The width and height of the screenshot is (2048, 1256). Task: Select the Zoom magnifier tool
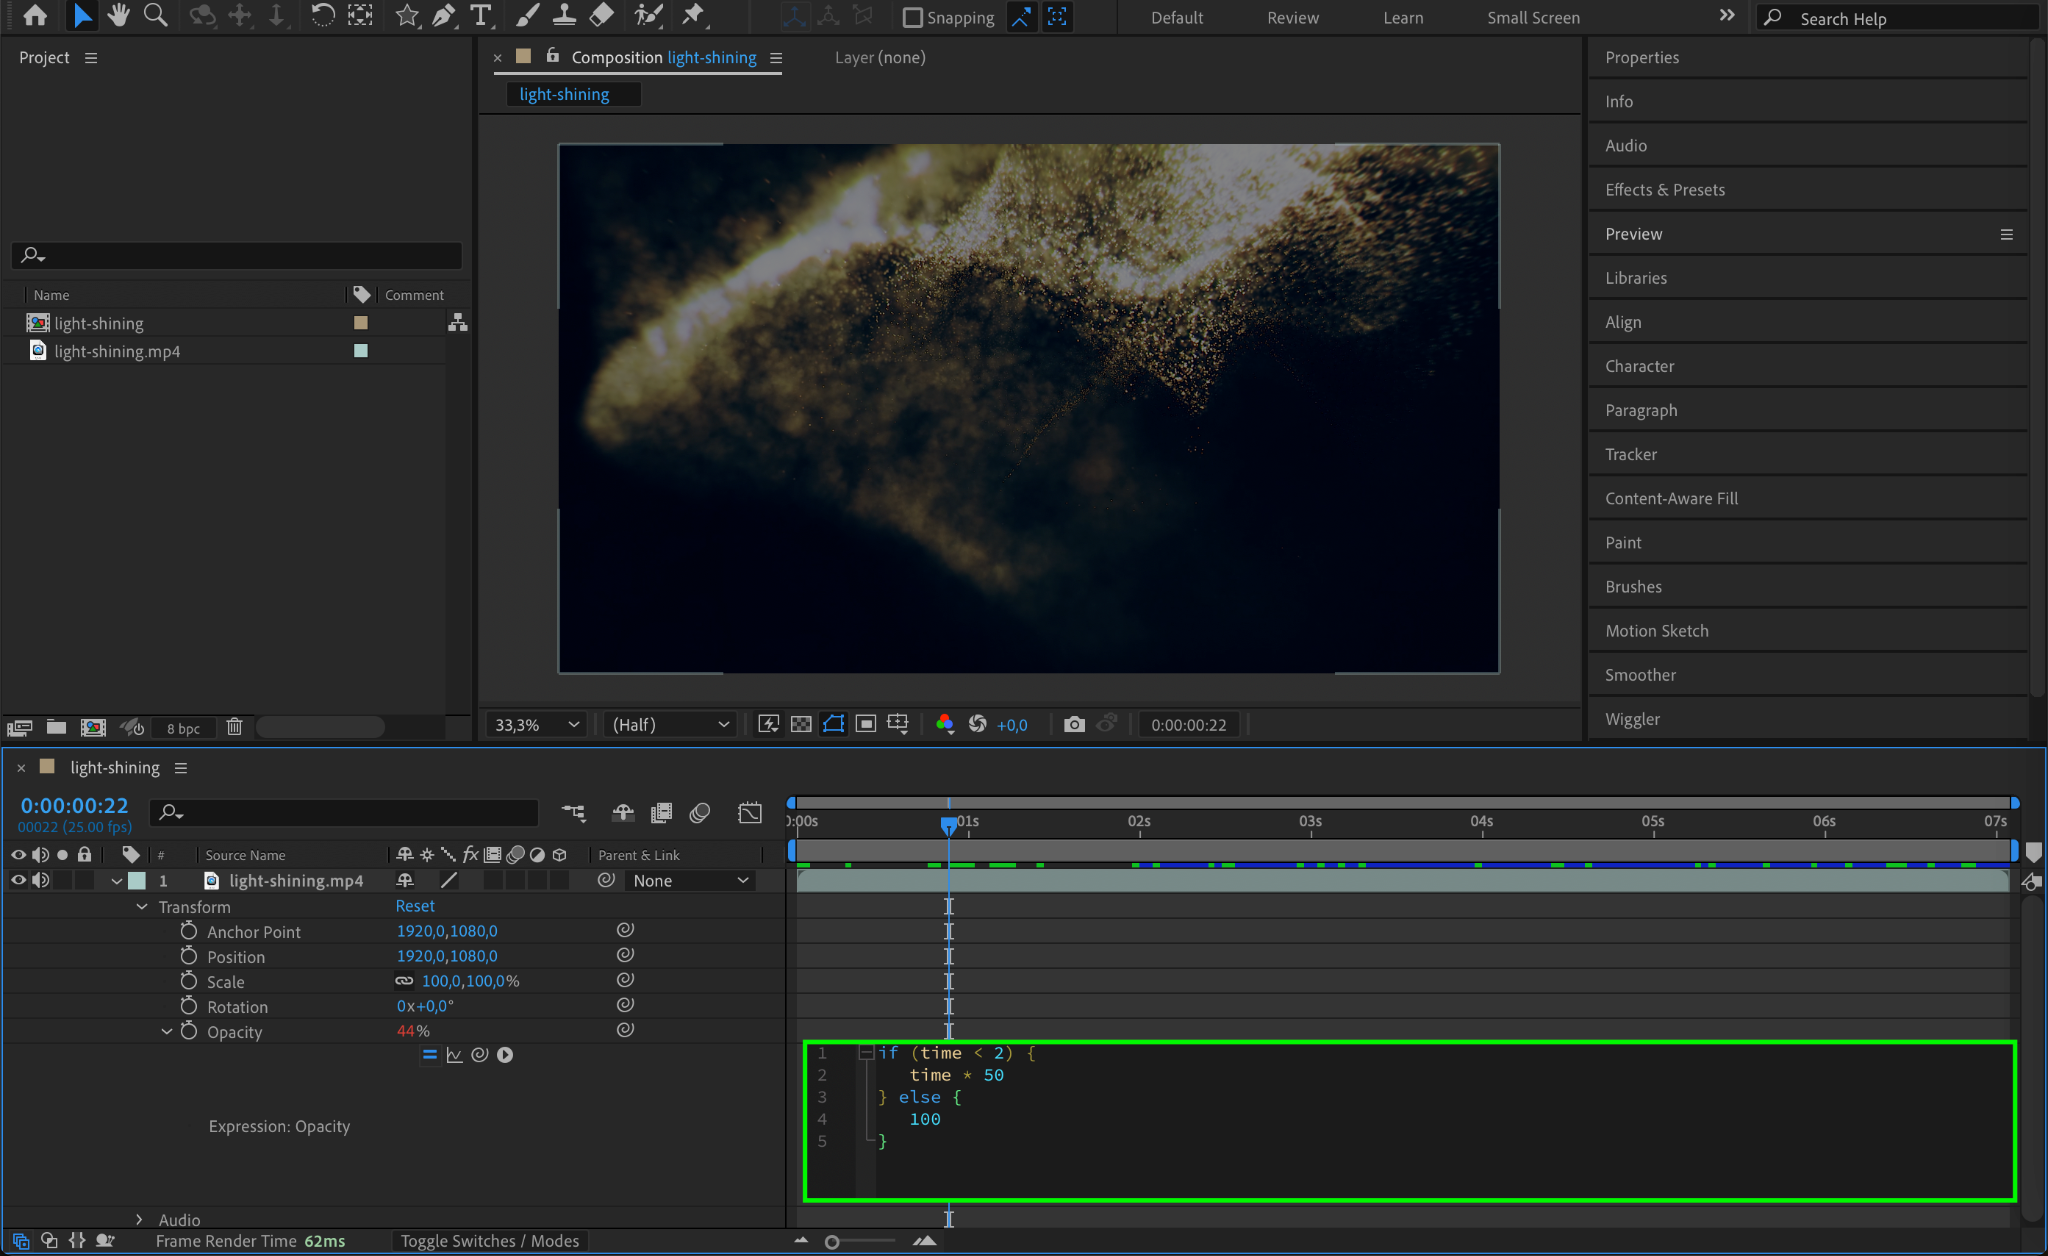click(x=155, y=16)
